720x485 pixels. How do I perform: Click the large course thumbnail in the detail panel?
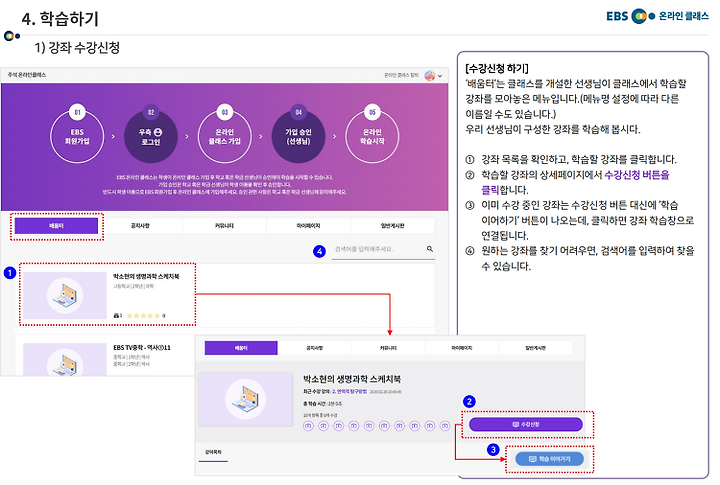point(246,399)
